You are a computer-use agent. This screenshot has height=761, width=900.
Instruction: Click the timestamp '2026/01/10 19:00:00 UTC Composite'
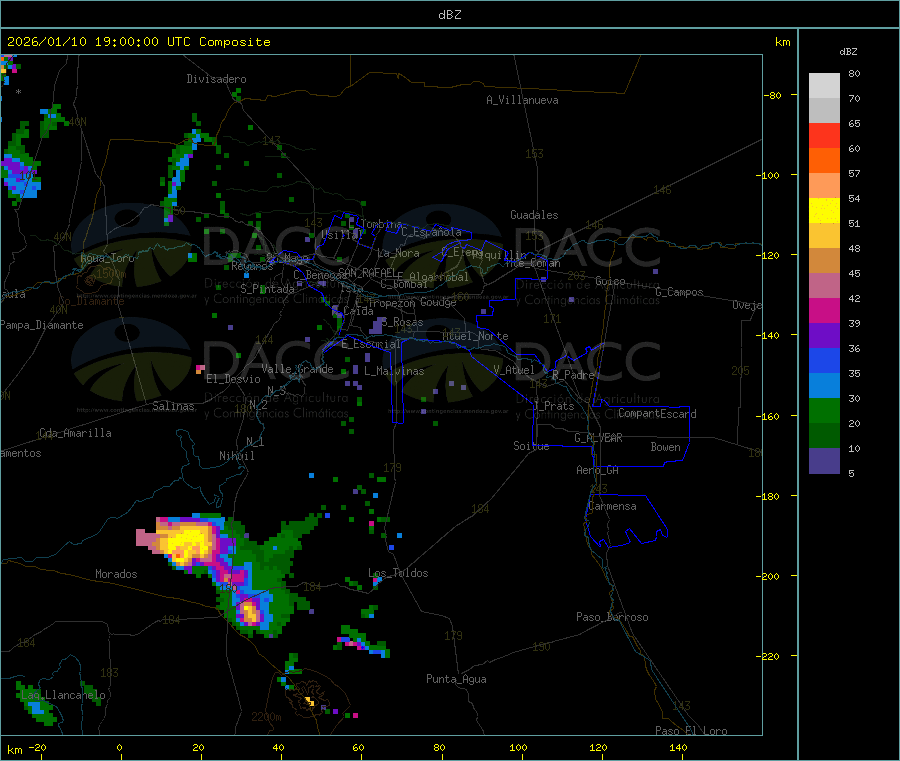tap(138, 42)
